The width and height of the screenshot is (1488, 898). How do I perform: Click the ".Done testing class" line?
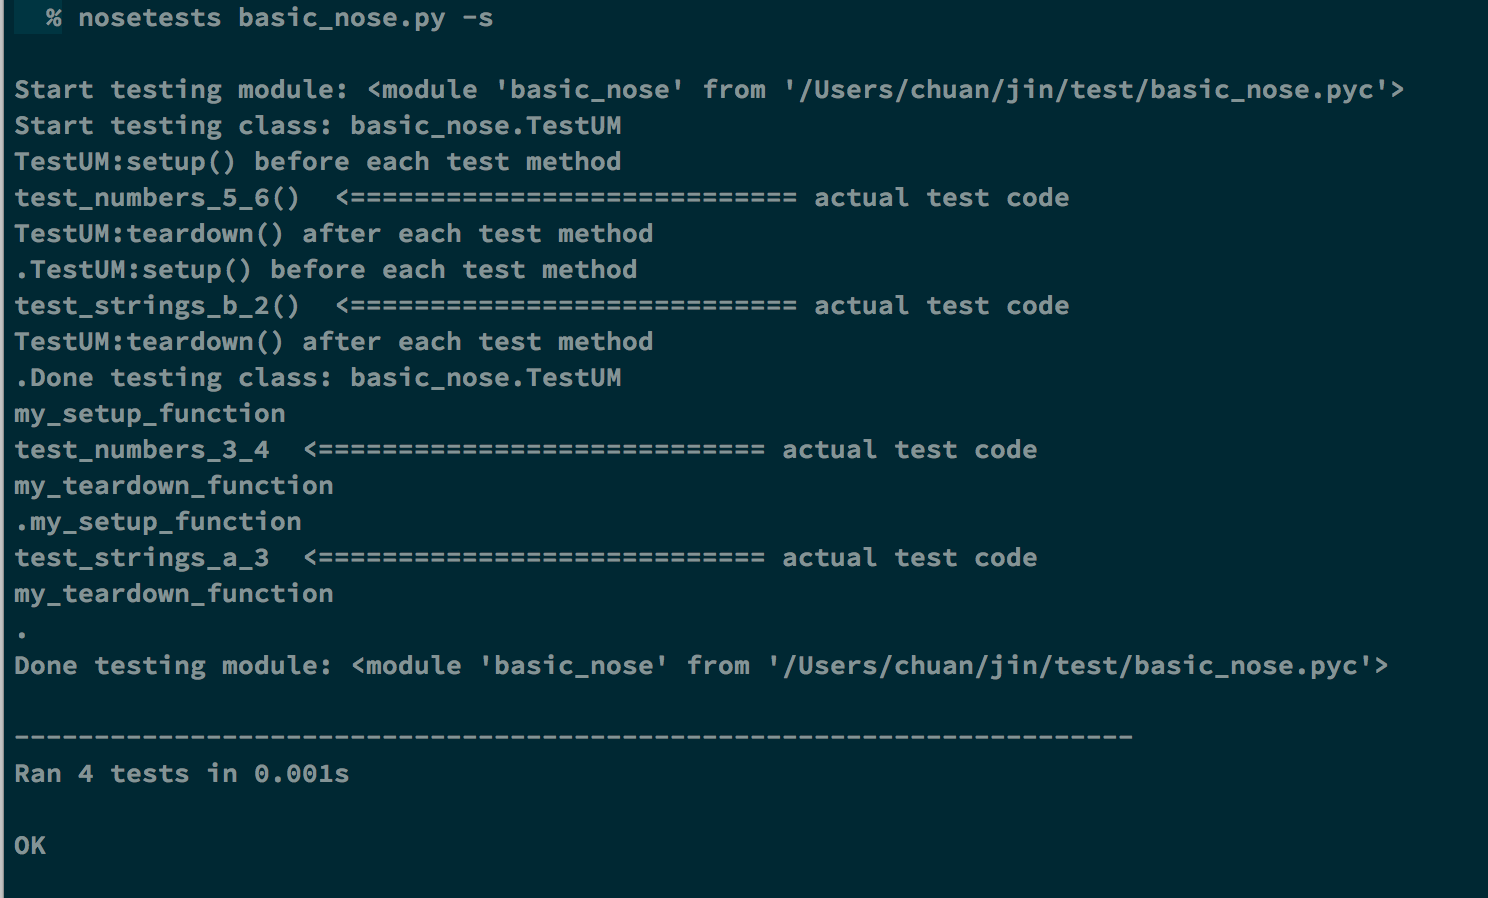[317, 378]
